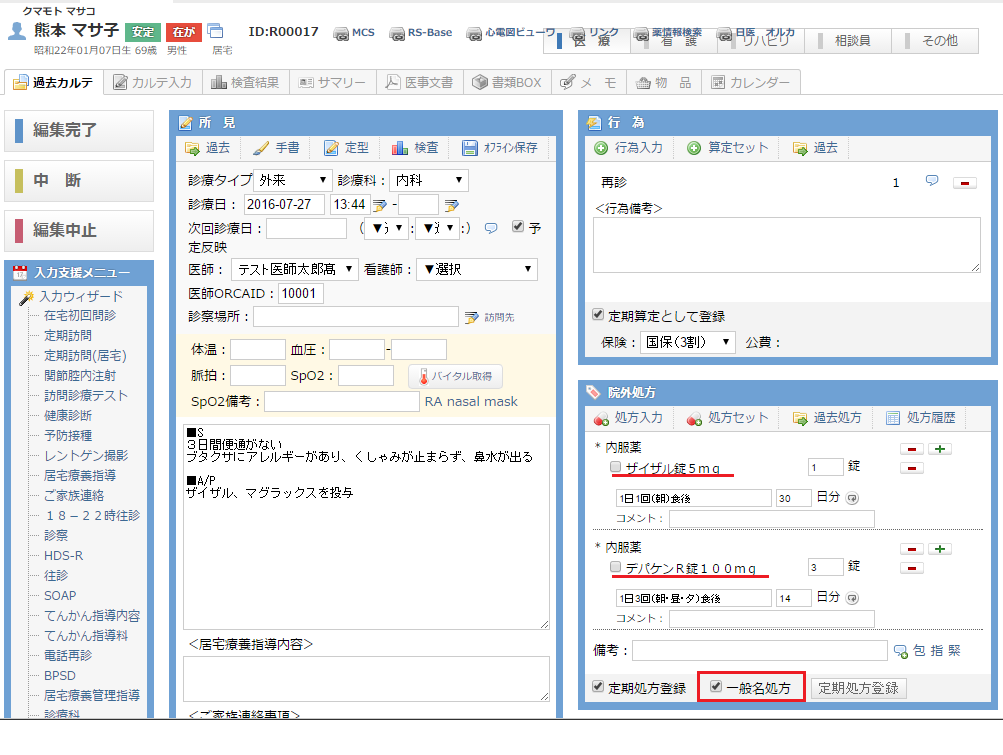Viewport: 1003px width, 755px height.
Task: Check デパケンR錠100mg checkbox
Action: (615, 566)
